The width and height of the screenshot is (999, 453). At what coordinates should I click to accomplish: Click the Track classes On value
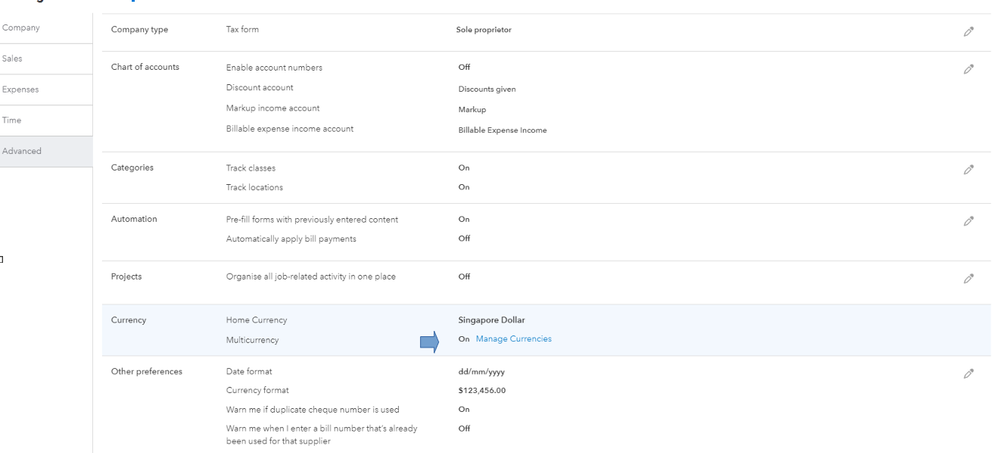click(464, 168)
